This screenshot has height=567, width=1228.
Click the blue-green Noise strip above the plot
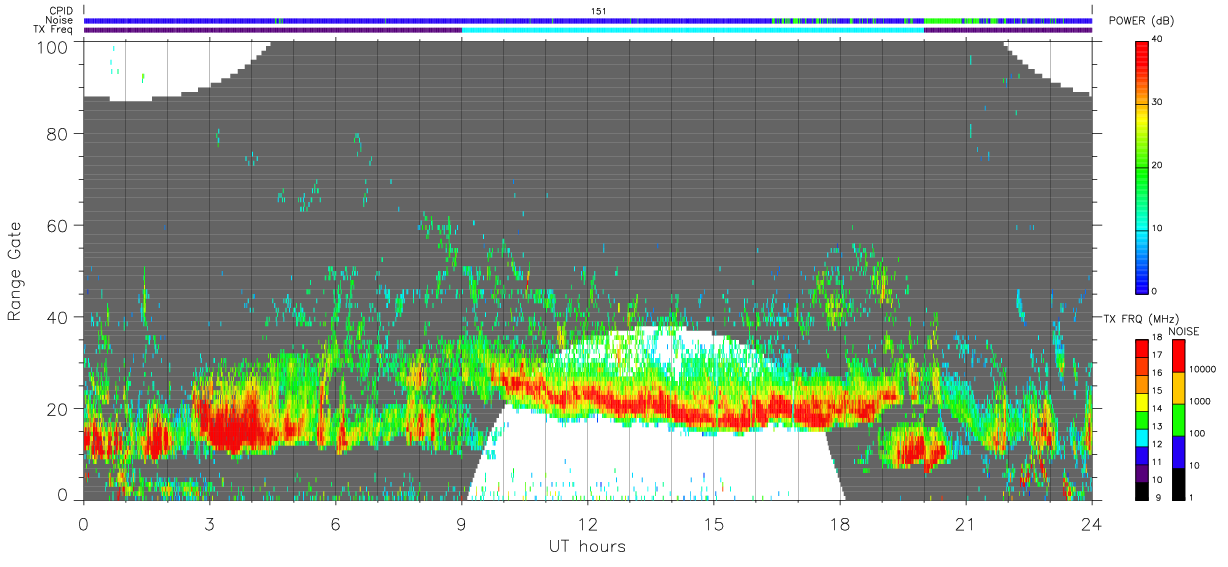[x=588, y=20]
